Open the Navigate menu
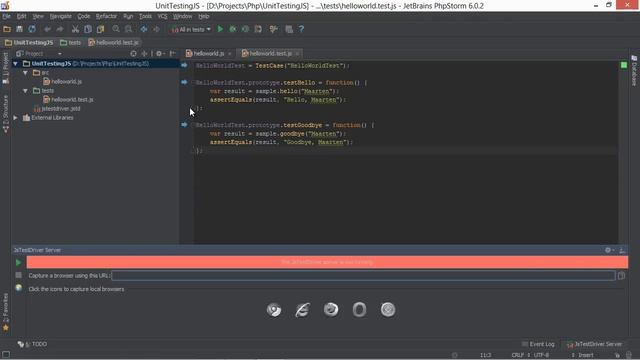640x360 pixels. [x=60, y=16]
